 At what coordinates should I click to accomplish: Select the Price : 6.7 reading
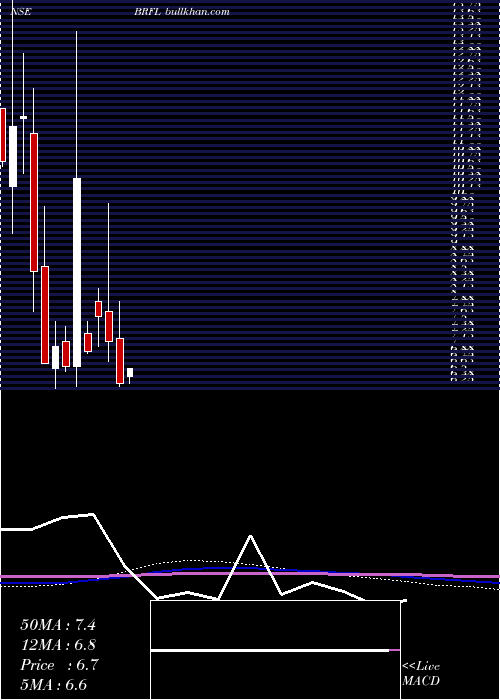(59, 665)
